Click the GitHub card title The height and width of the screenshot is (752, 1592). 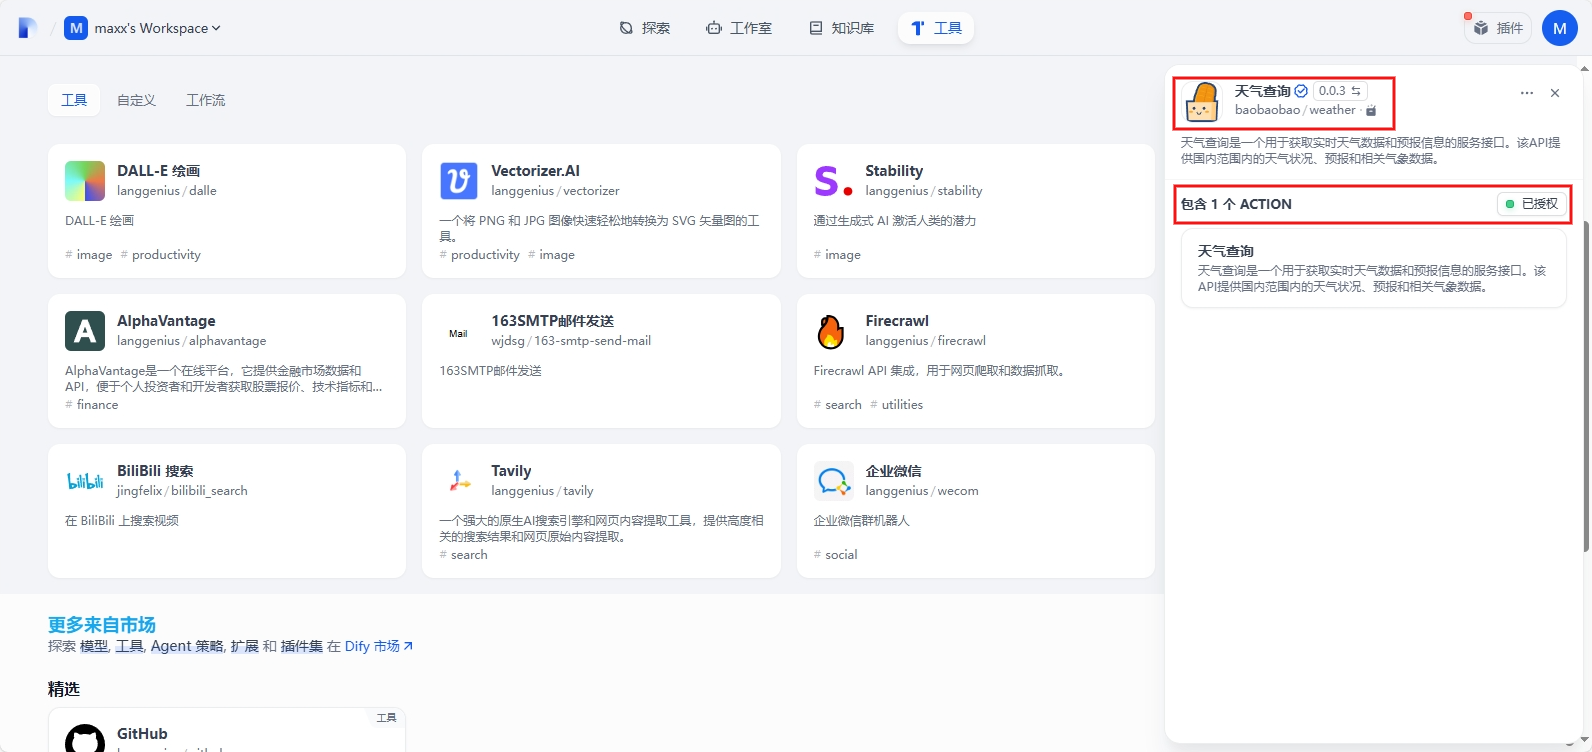pos(142,734)
